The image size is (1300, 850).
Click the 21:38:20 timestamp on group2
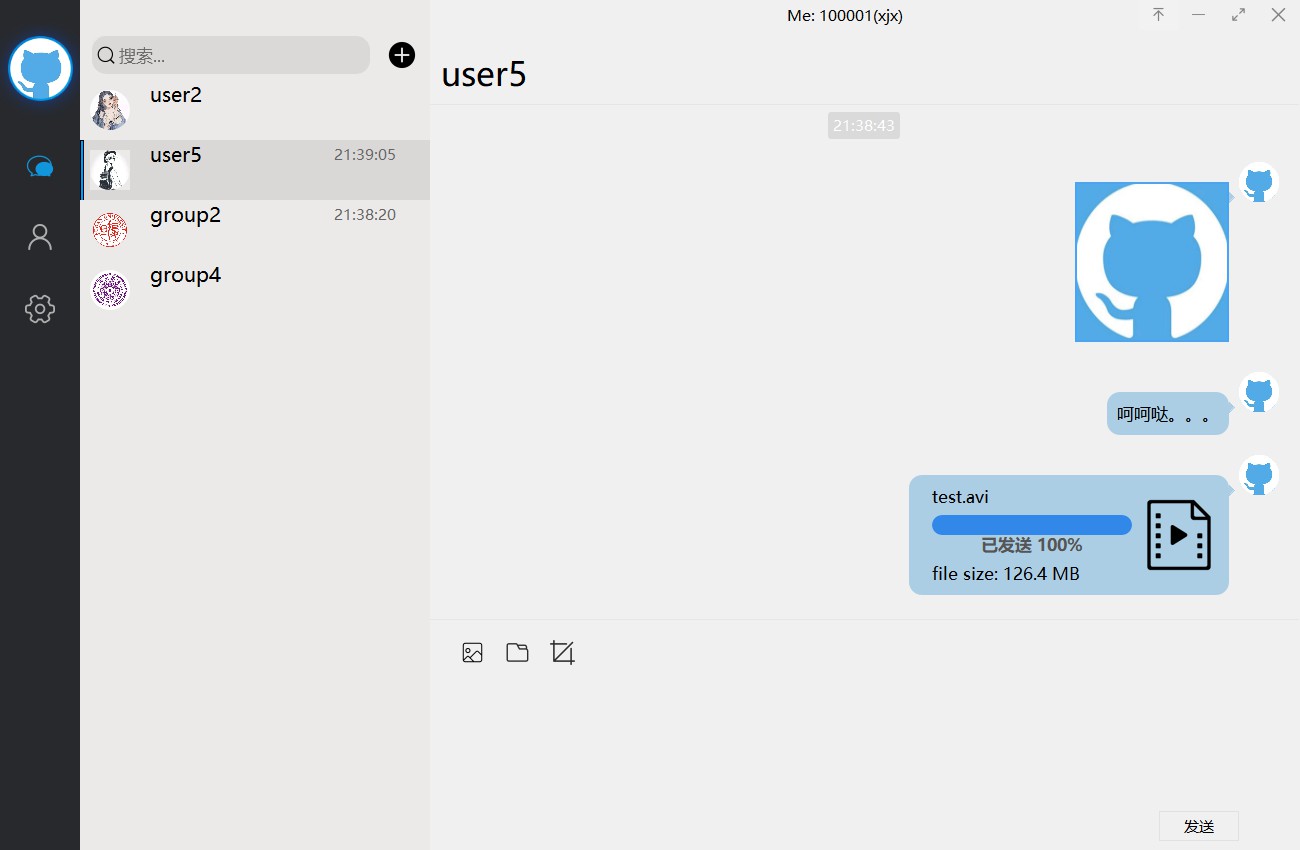coord(365,215)
